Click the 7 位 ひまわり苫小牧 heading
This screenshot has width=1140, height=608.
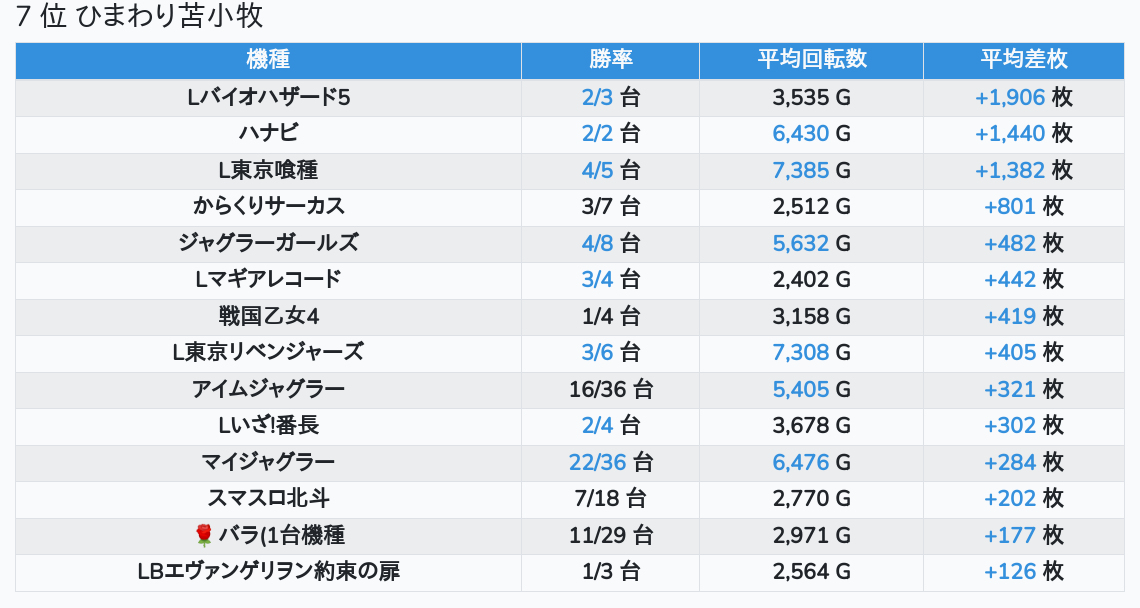pos(139,17)
